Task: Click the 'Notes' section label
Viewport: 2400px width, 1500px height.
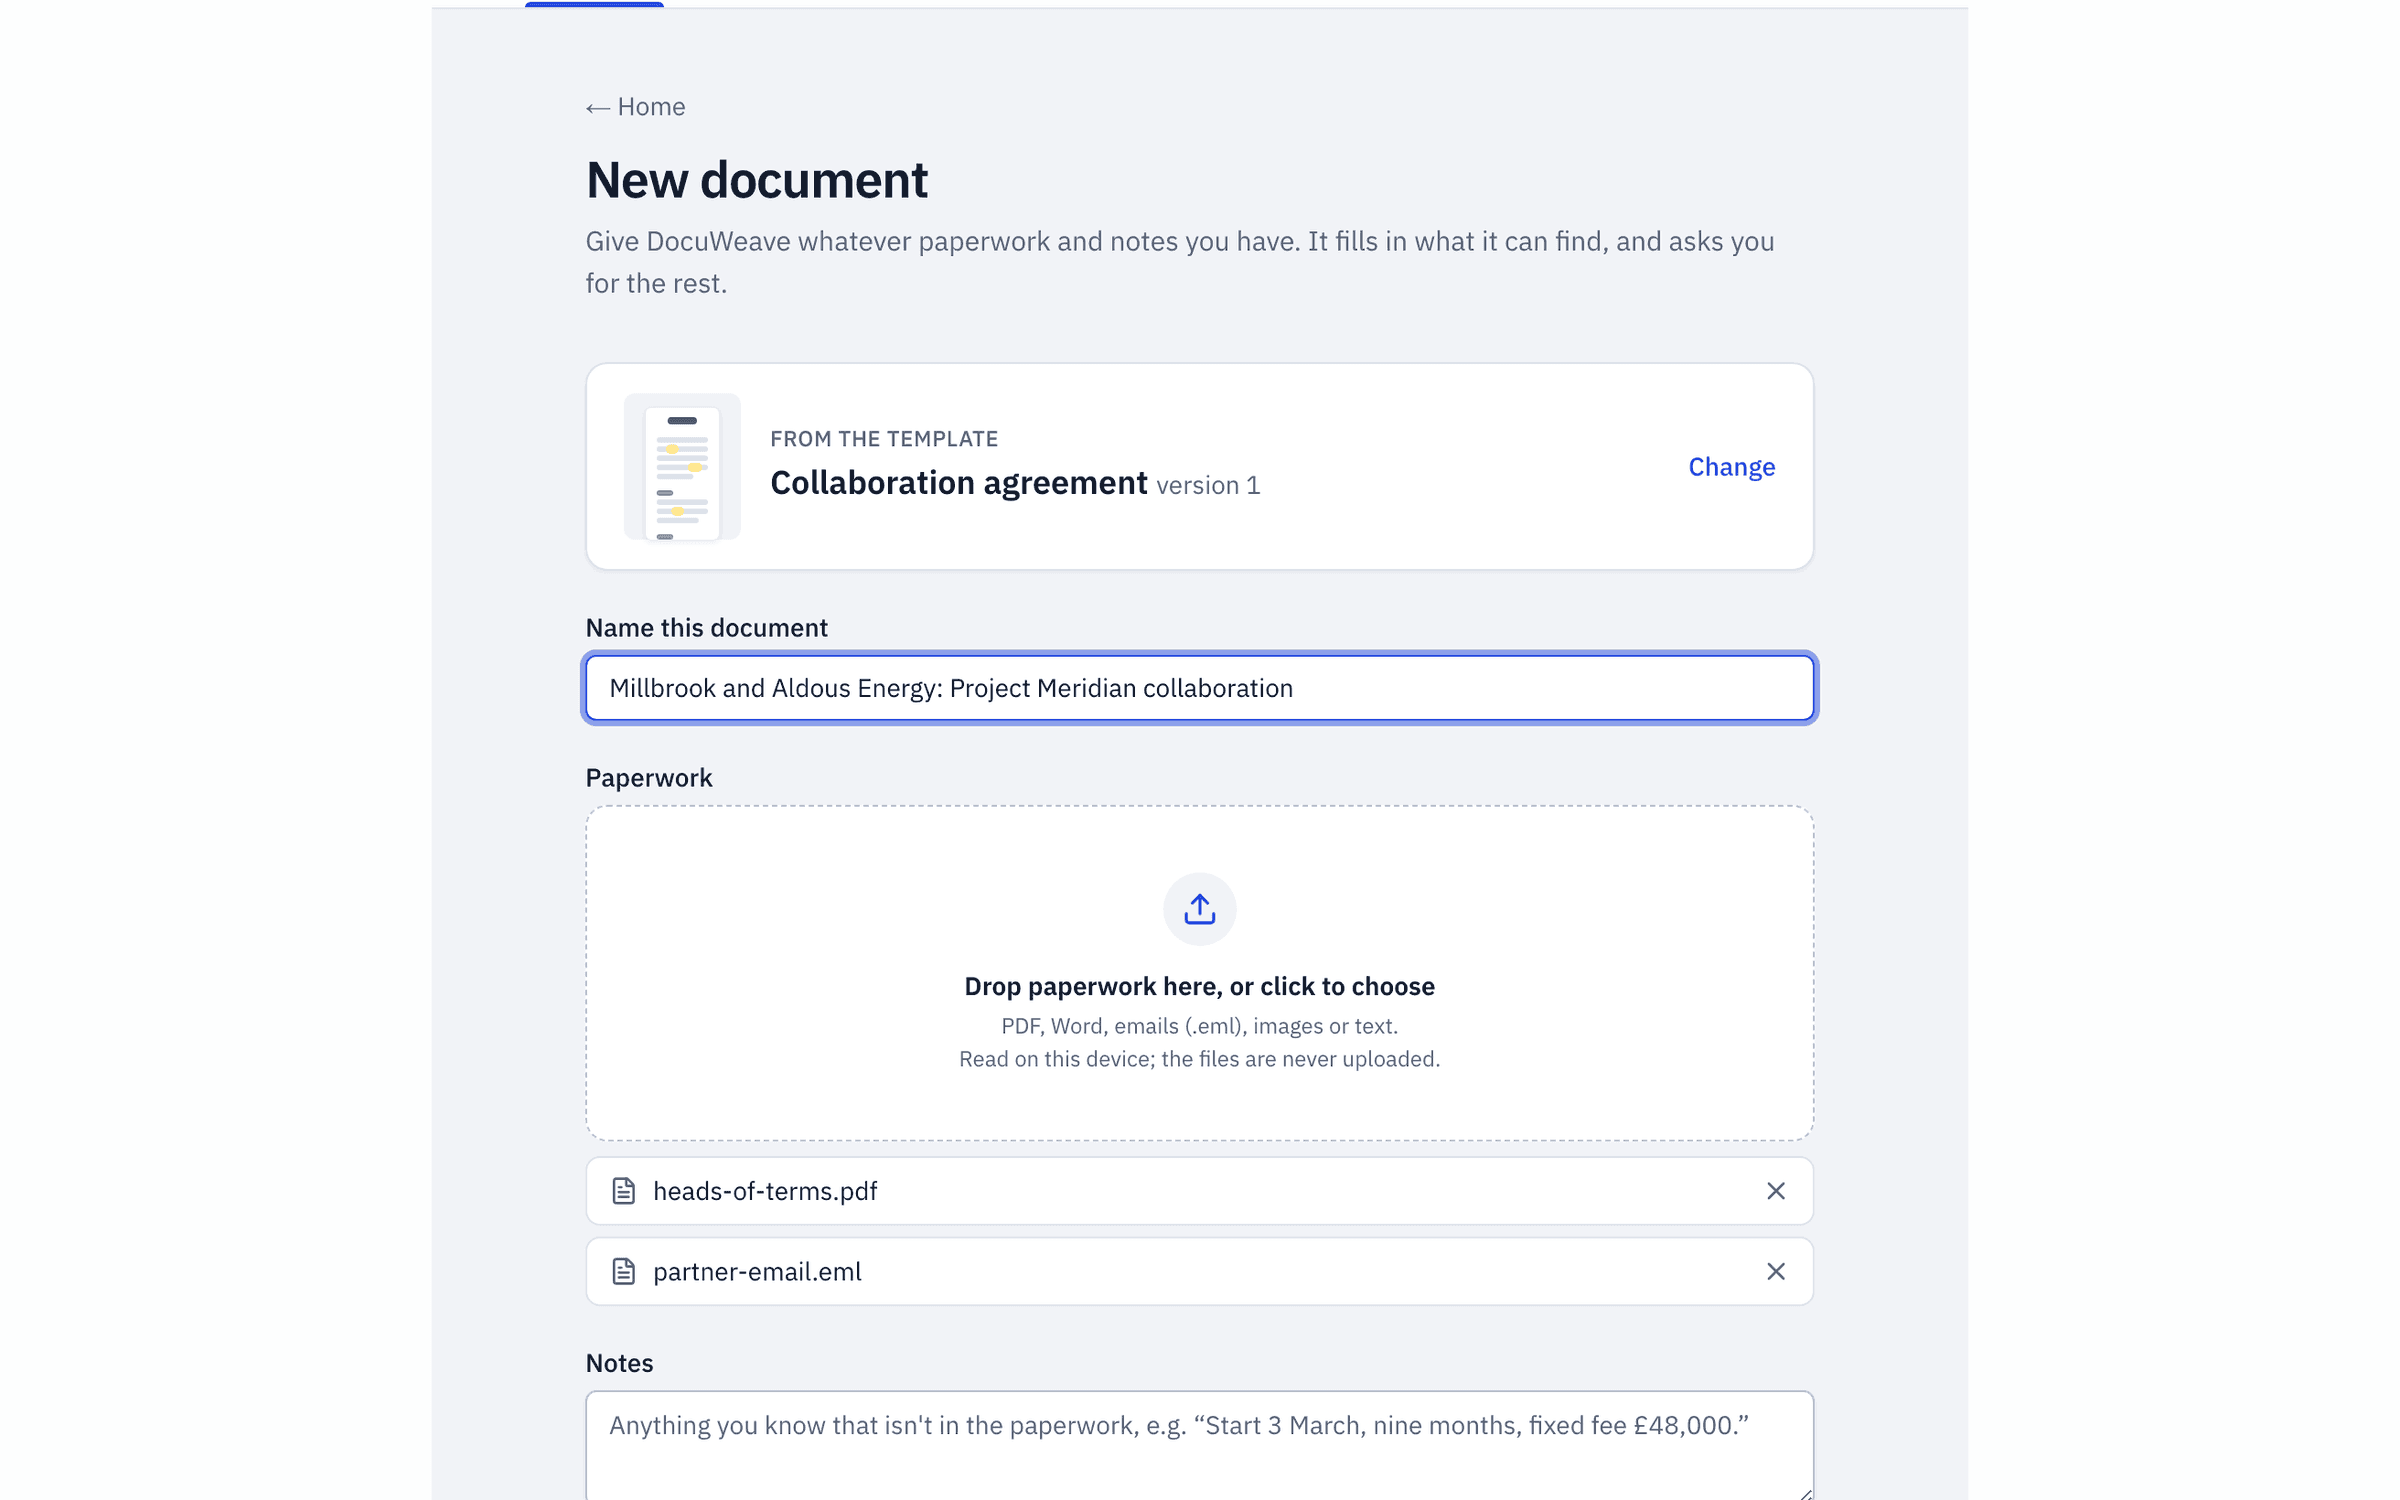Action: pyautogui.click(x=619, y=1363)
